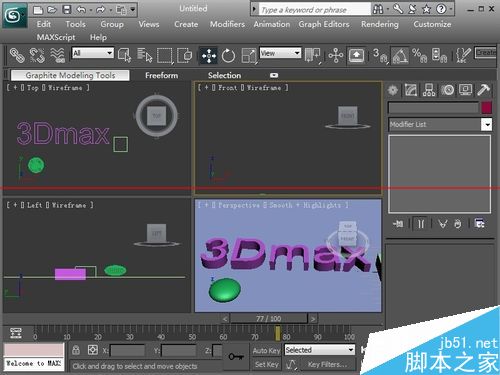Switch to the Modify command panel tab

pyautogui.click(x=411, y=90)
